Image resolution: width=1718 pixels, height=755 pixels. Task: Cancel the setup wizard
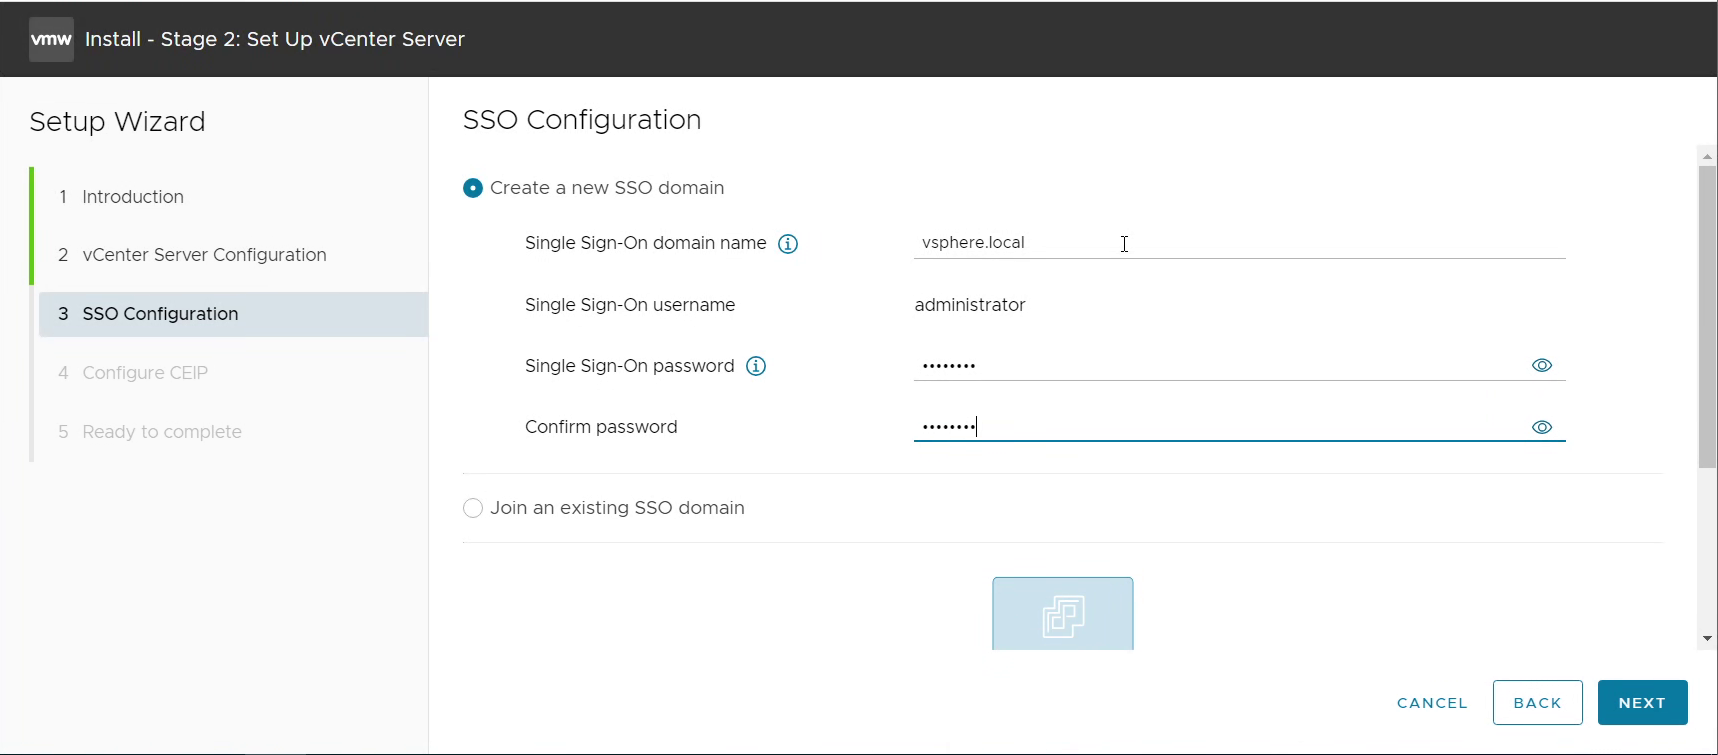(1432, 703)
